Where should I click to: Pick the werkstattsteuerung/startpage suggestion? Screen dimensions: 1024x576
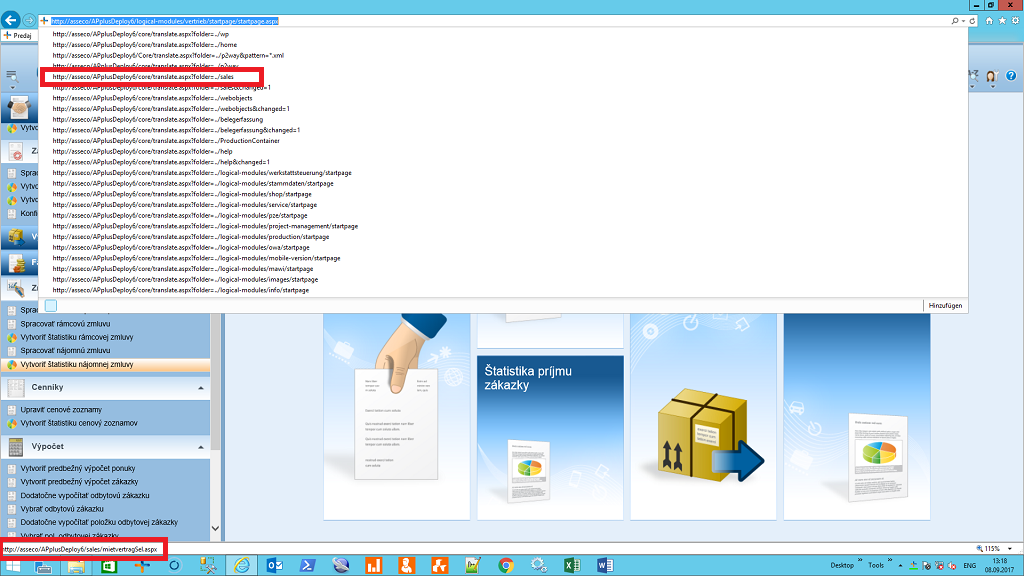(202, 173)
